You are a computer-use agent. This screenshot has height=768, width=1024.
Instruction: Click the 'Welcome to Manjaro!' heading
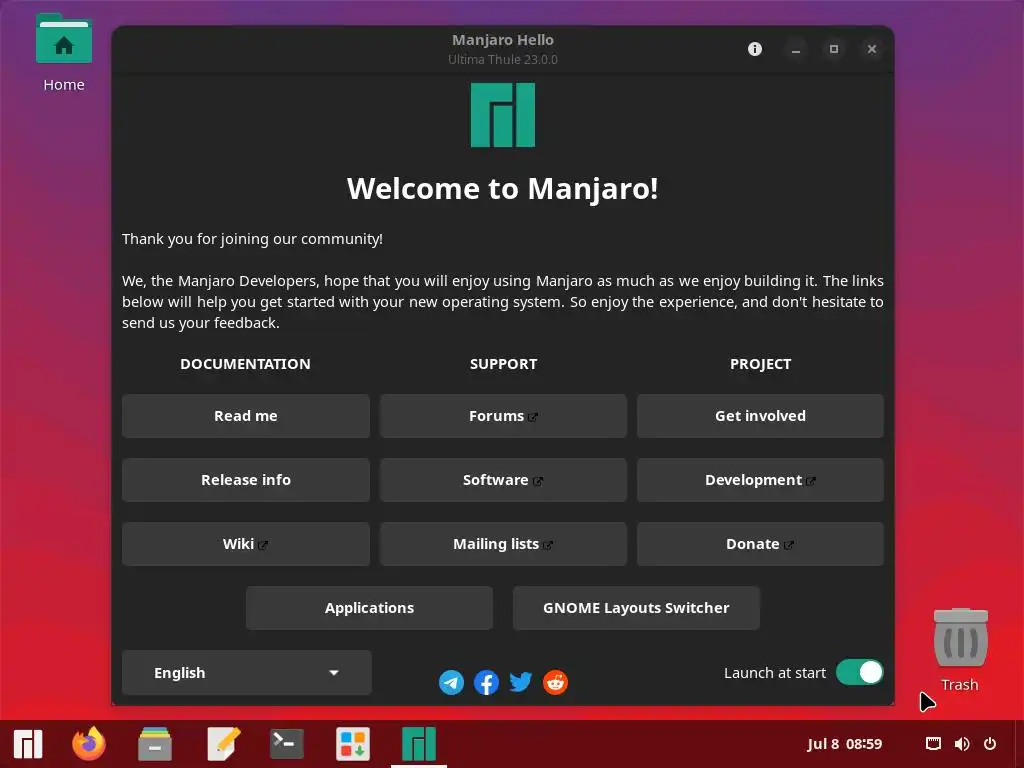click(503, 189)
